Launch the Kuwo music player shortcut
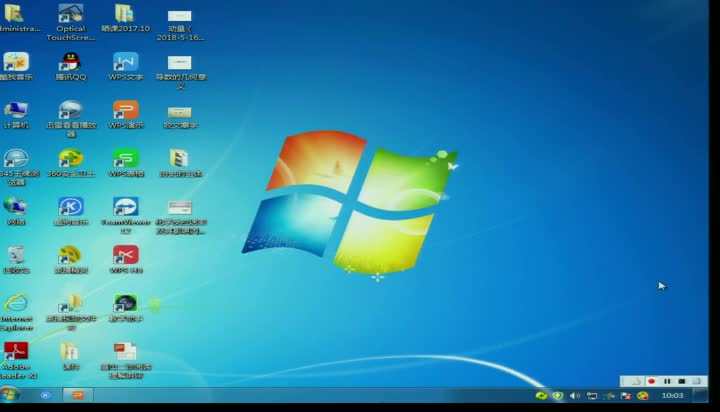The width and height of the screenshot is (720, 412). point(16,66)
